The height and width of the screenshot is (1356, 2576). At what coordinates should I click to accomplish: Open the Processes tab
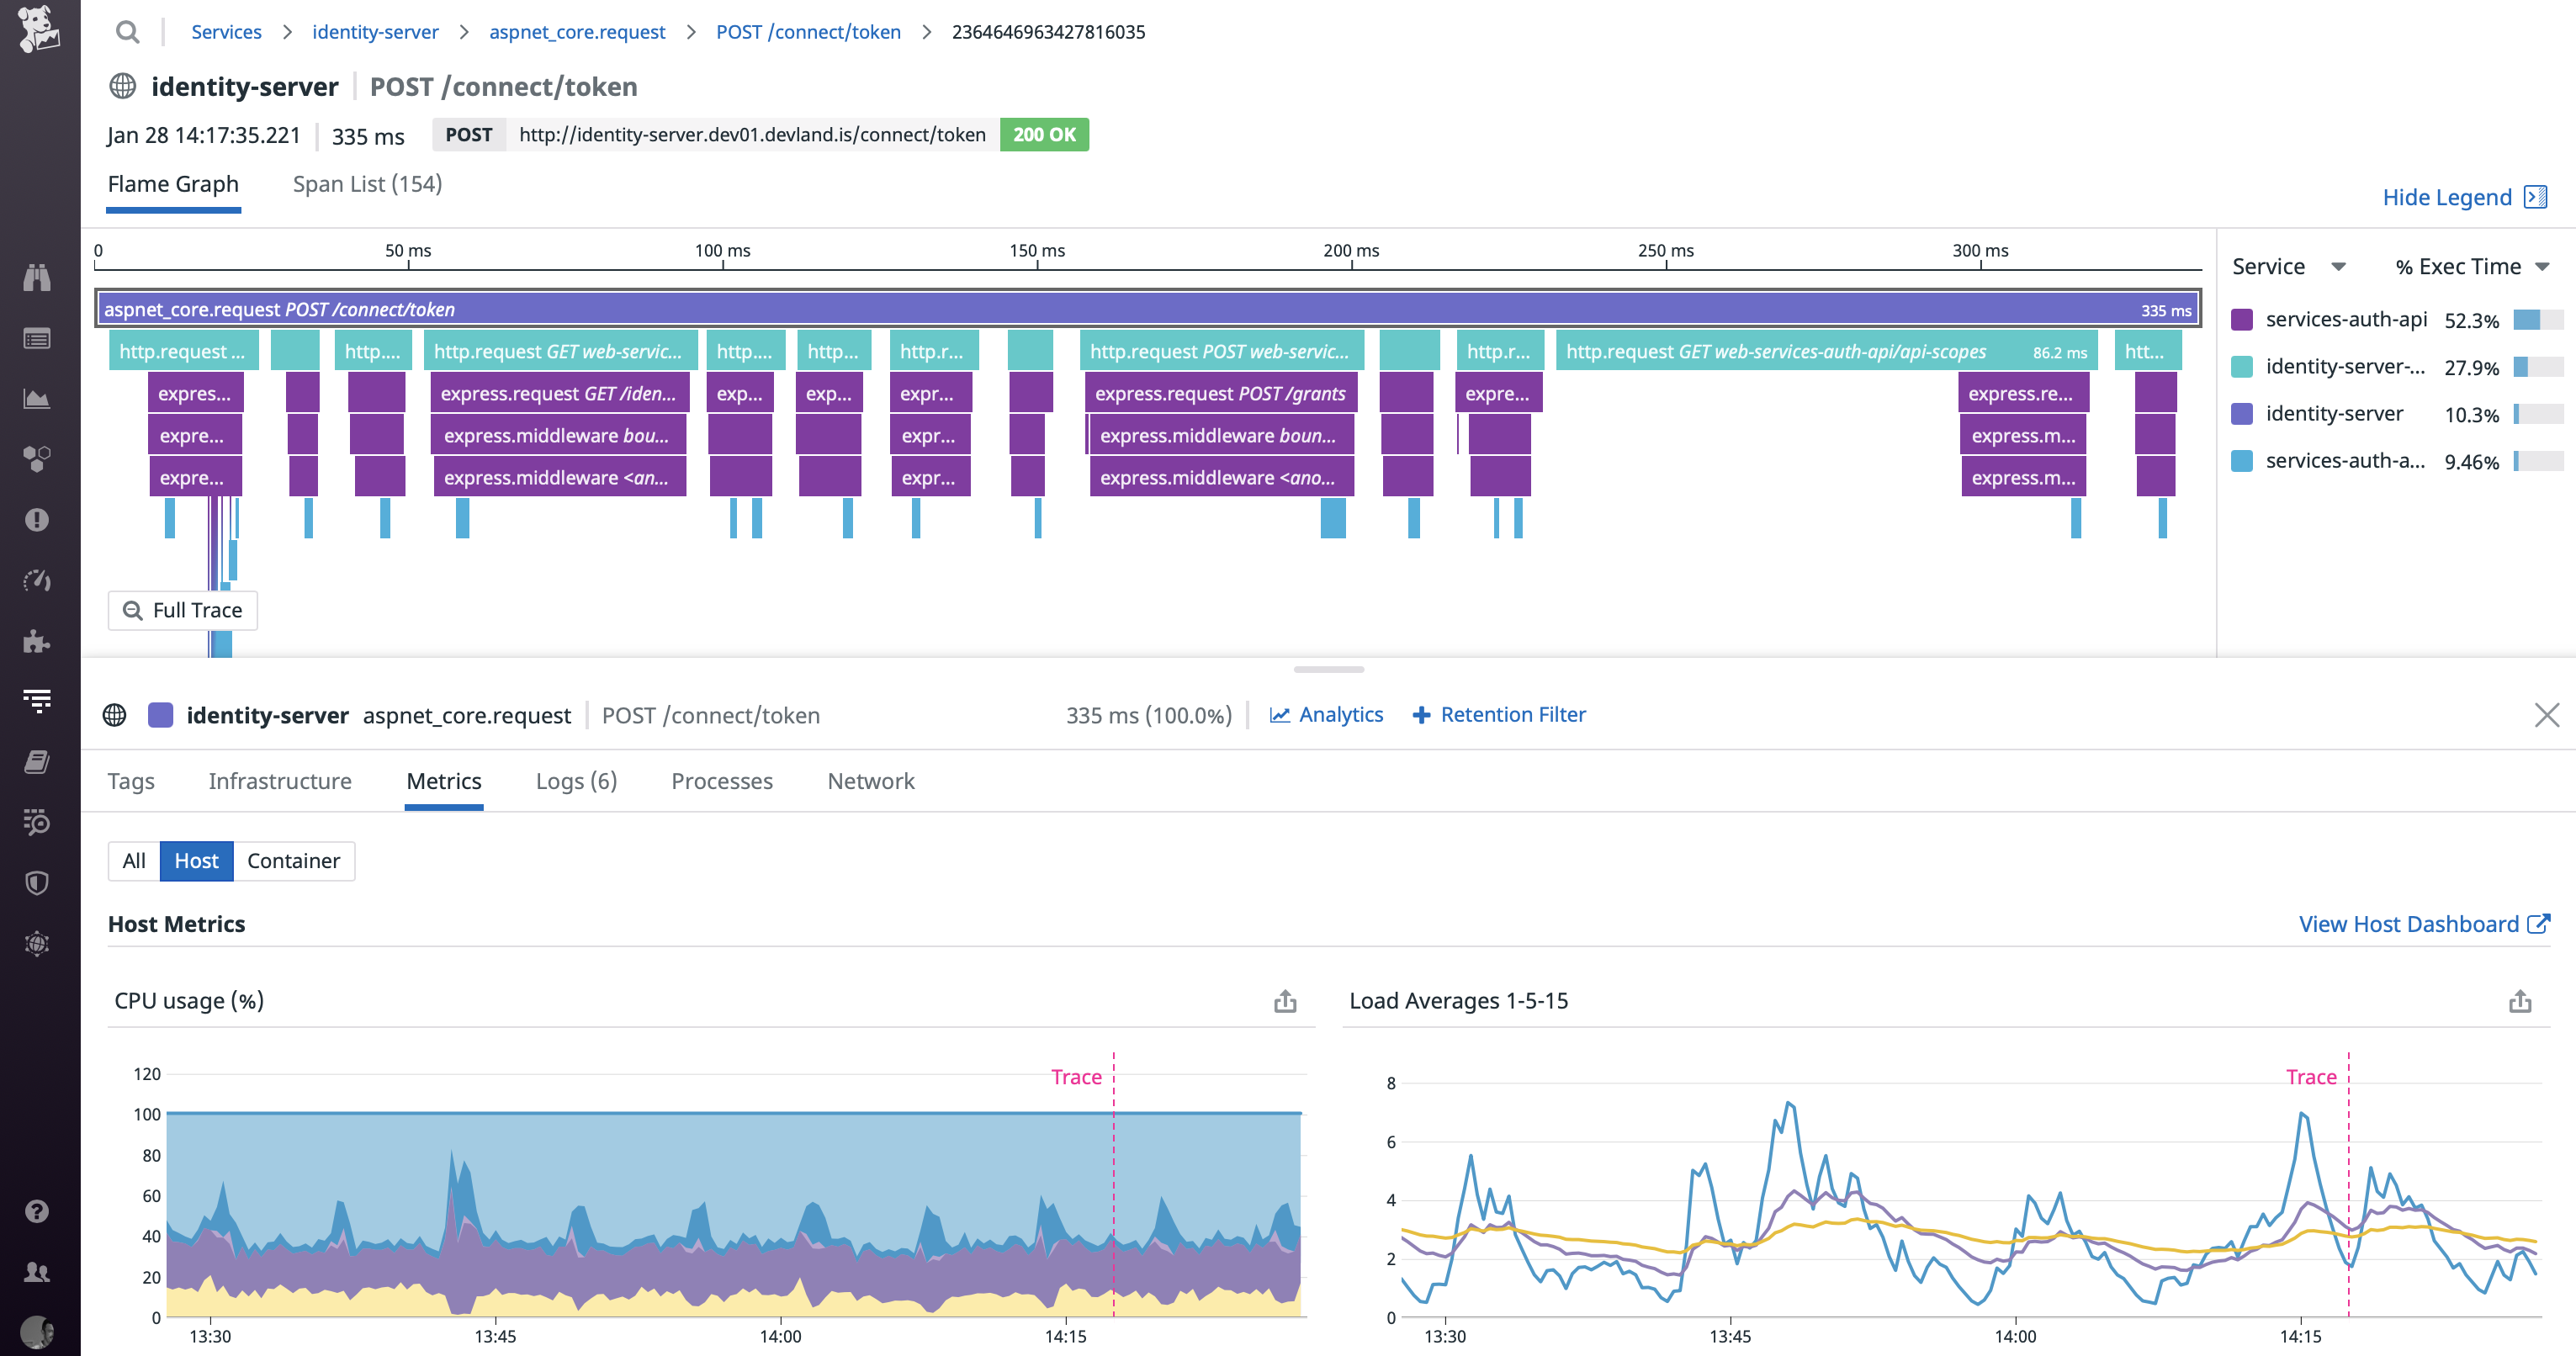tap(722, 781)
